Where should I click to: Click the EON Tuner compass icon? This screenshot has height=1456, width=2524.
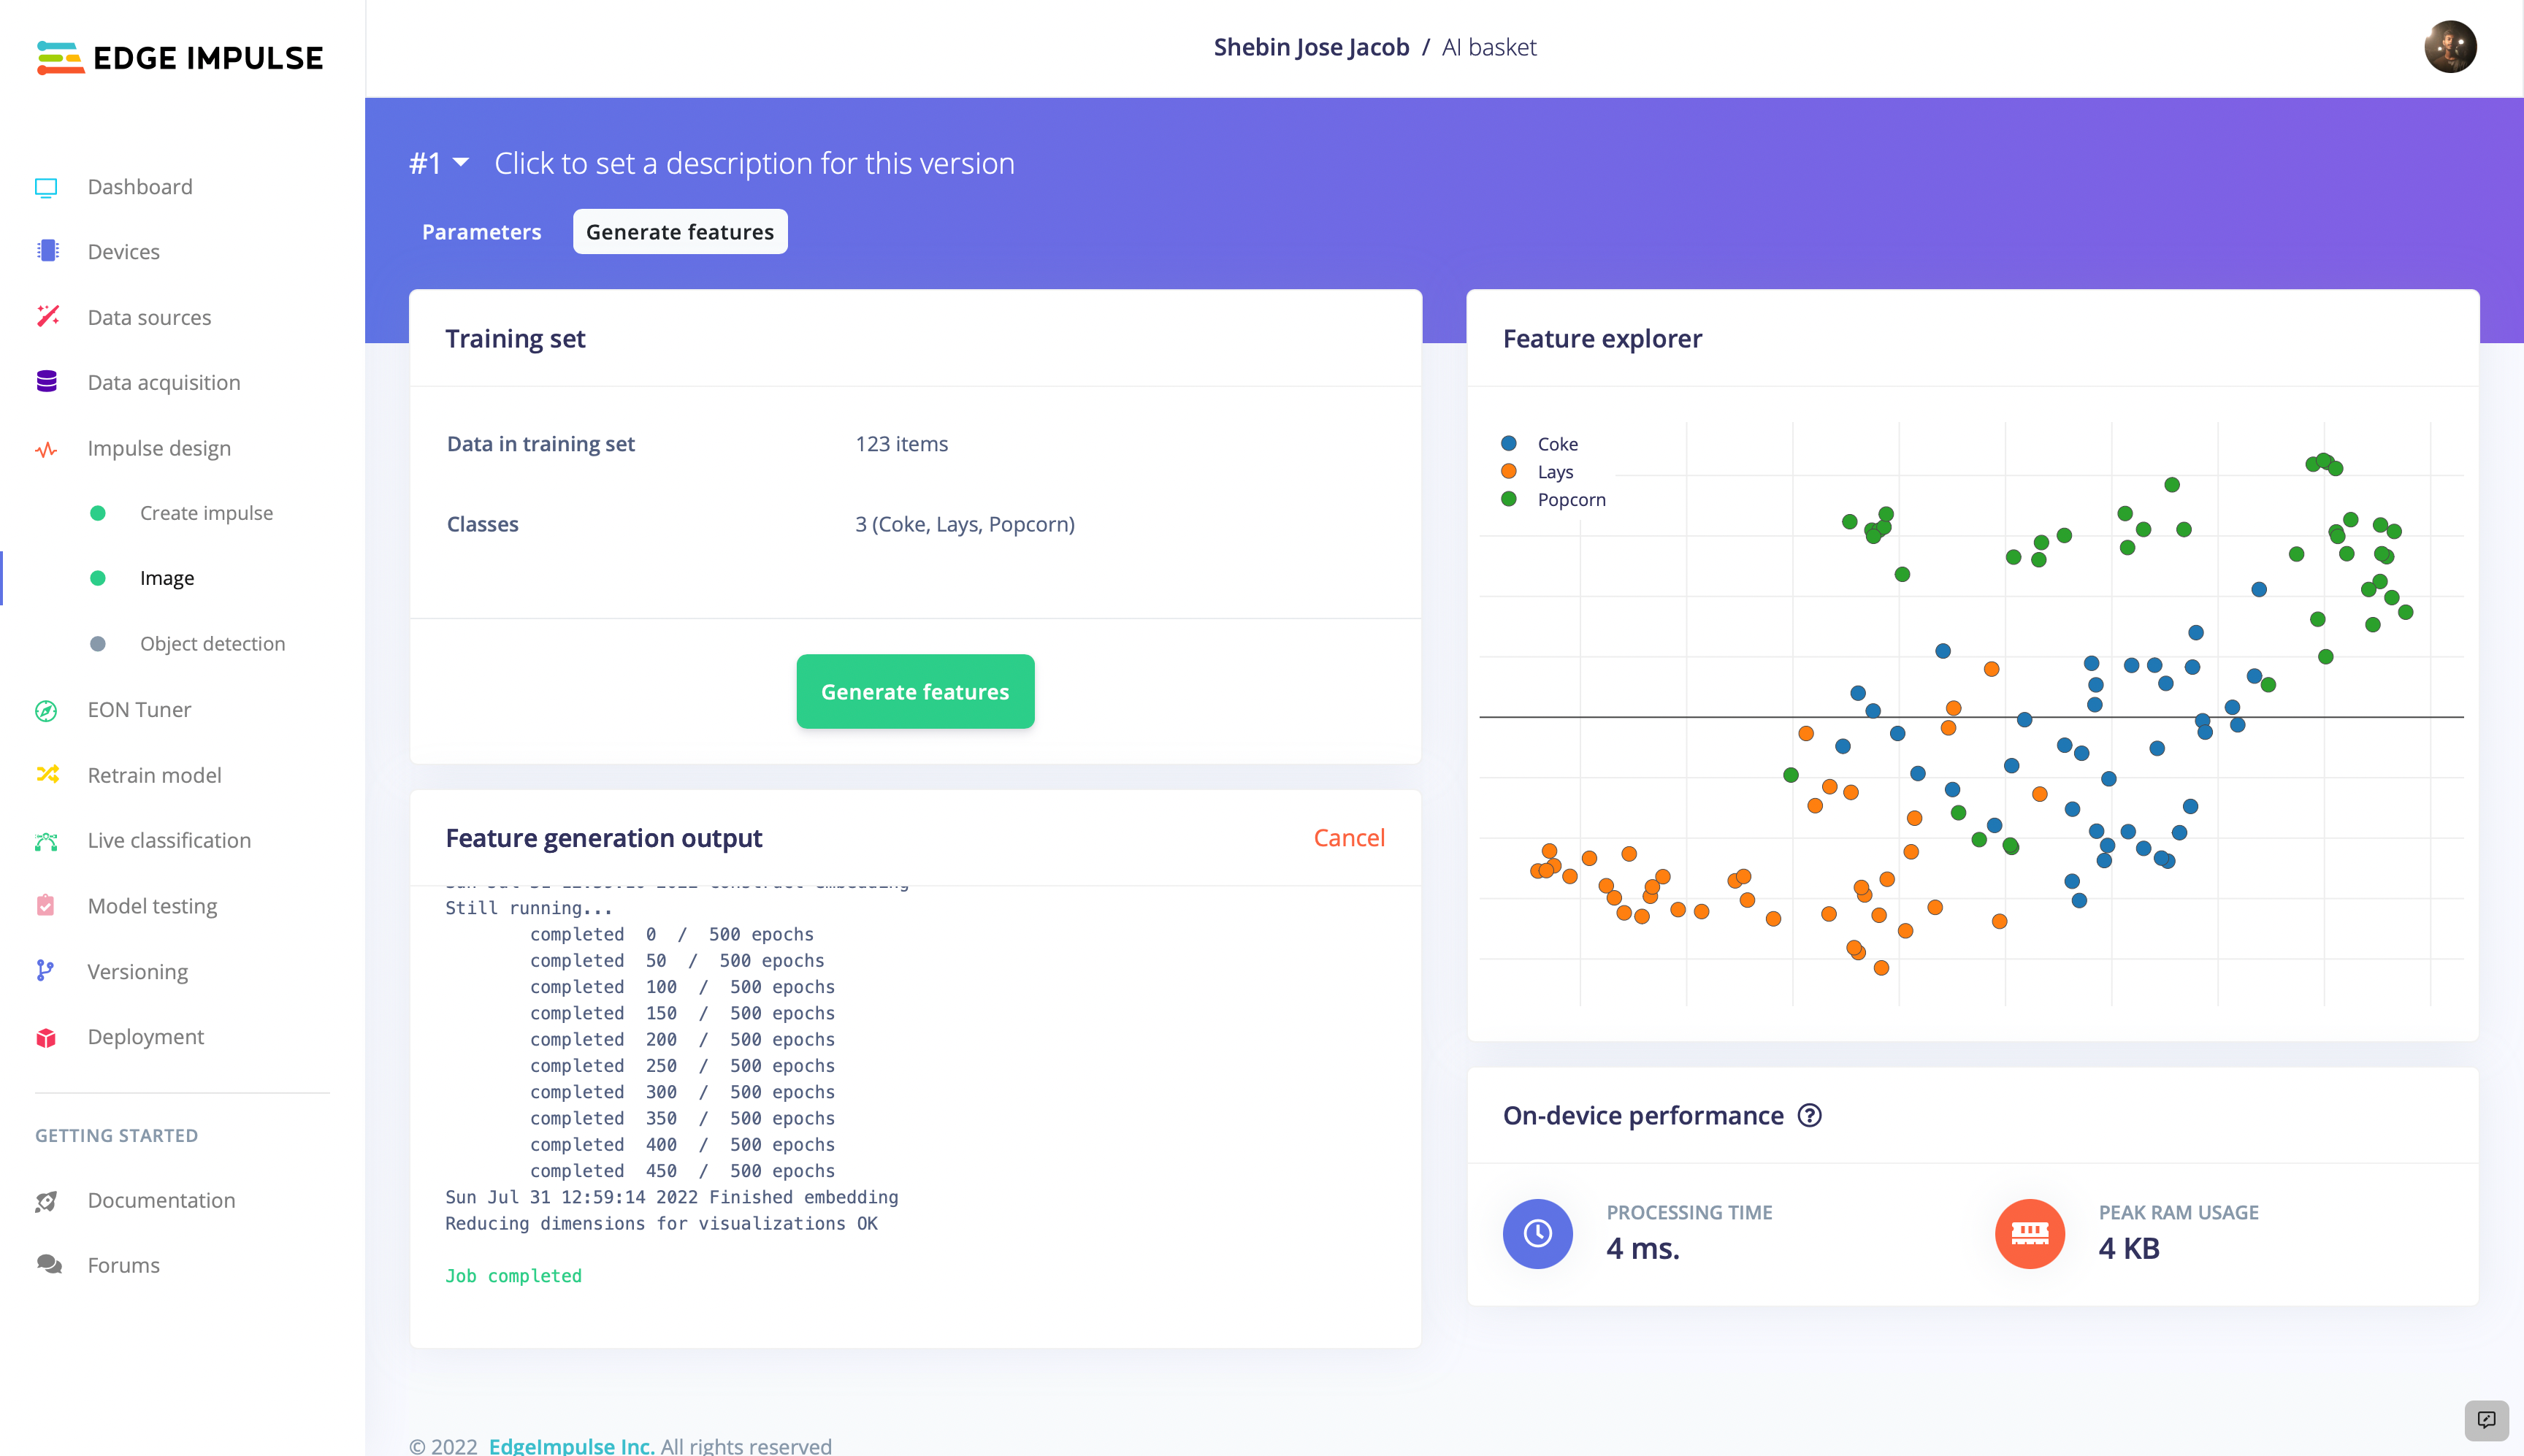[46, 711]
